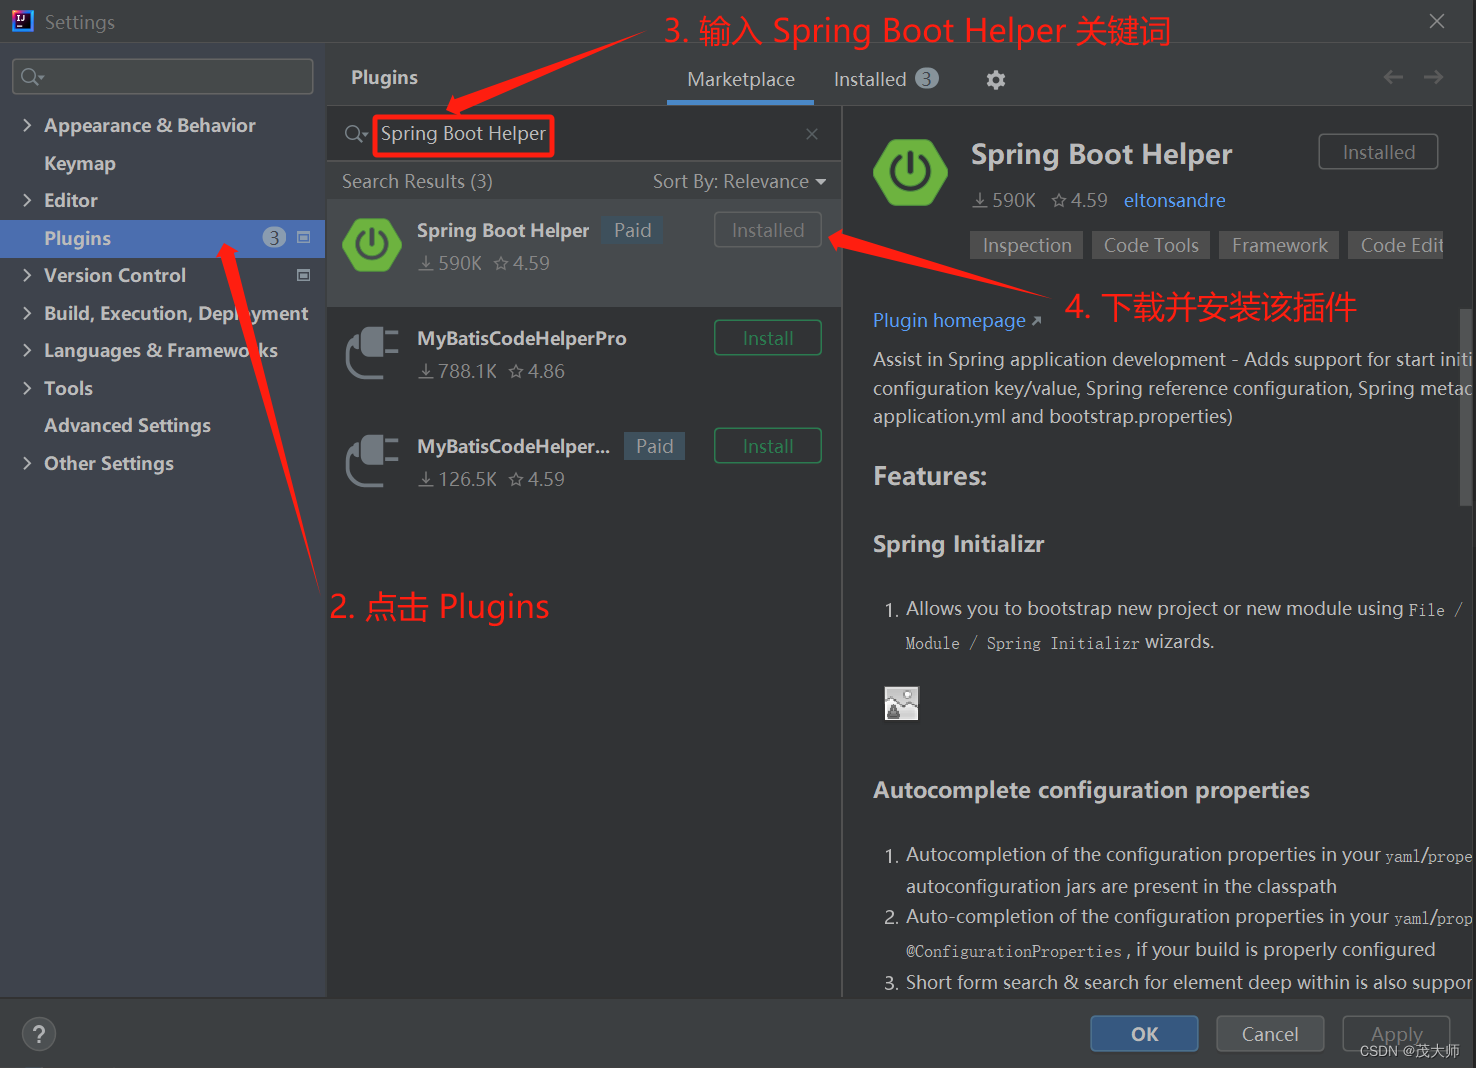The width and height of the screenshot is (1476, 1068).
Task: Open the Plugin homepage link
Action: pyautogui.click(x=948, y=320)
